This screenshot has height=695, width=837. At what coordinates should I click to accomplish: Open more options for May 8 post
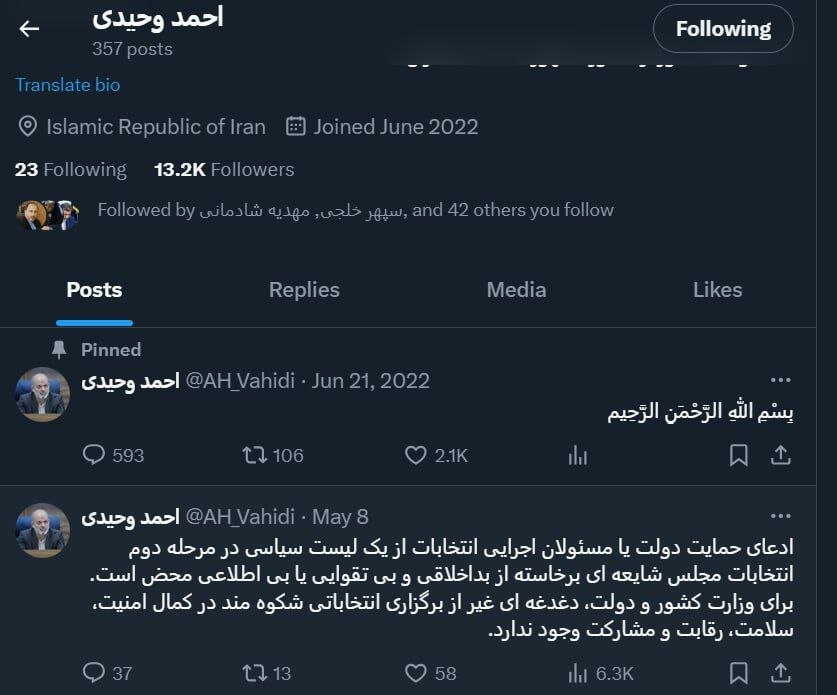[x=781, y=516]
